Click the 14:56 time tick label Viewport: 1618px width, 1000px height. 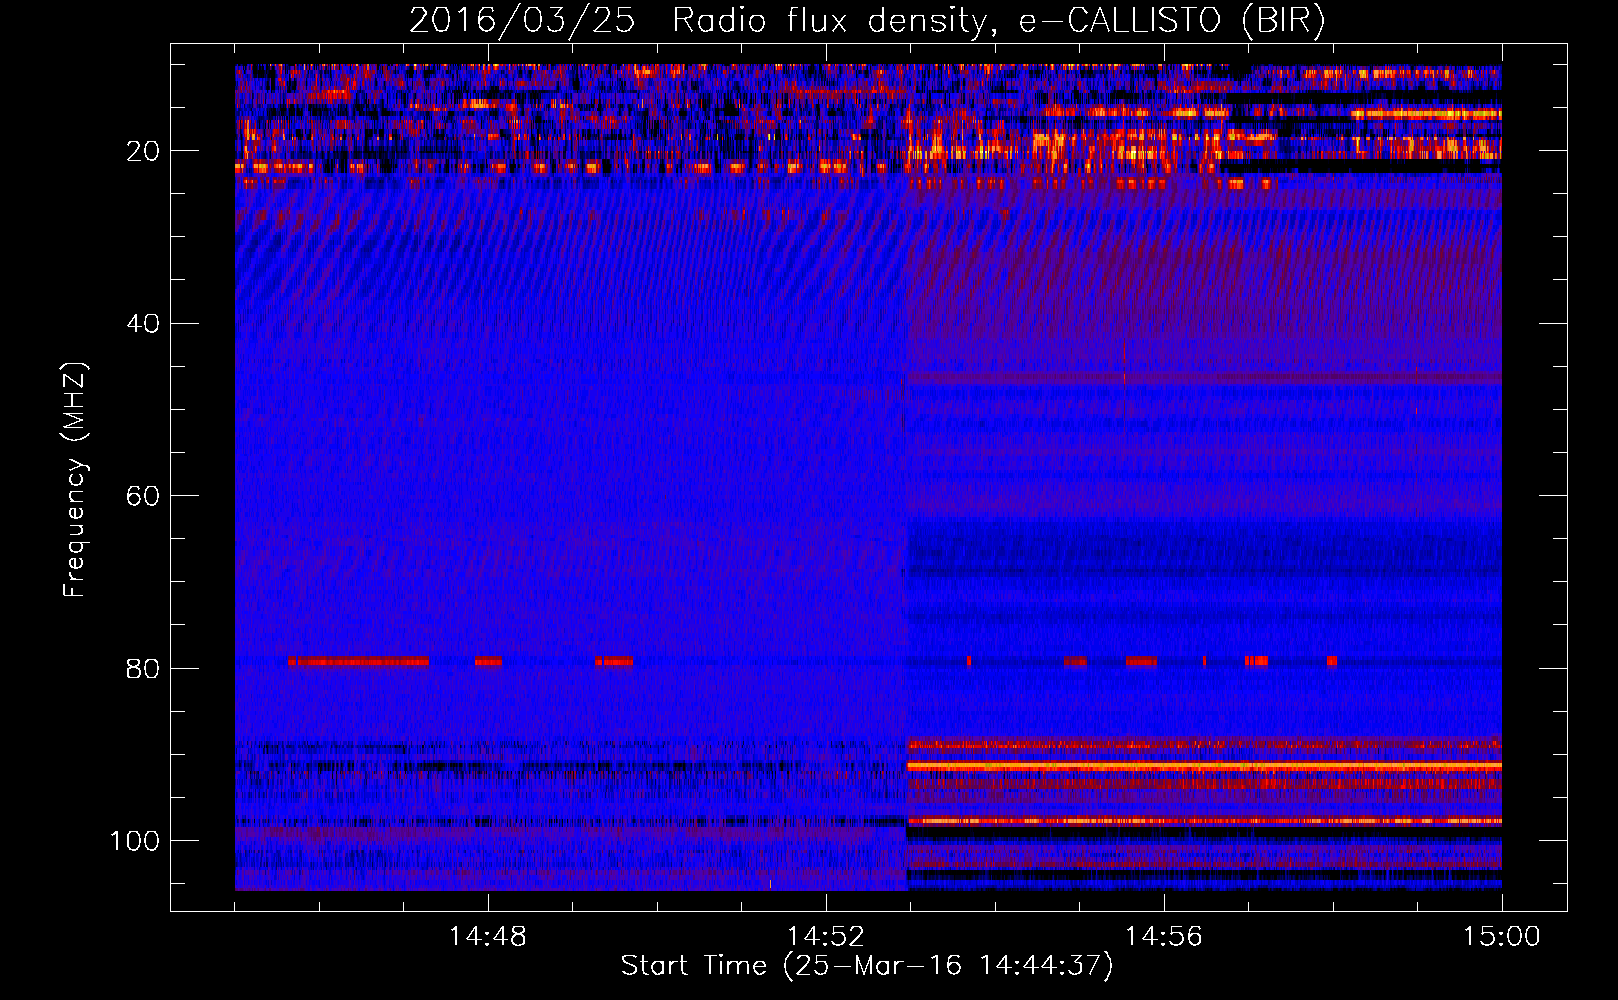coord(1164,937)
